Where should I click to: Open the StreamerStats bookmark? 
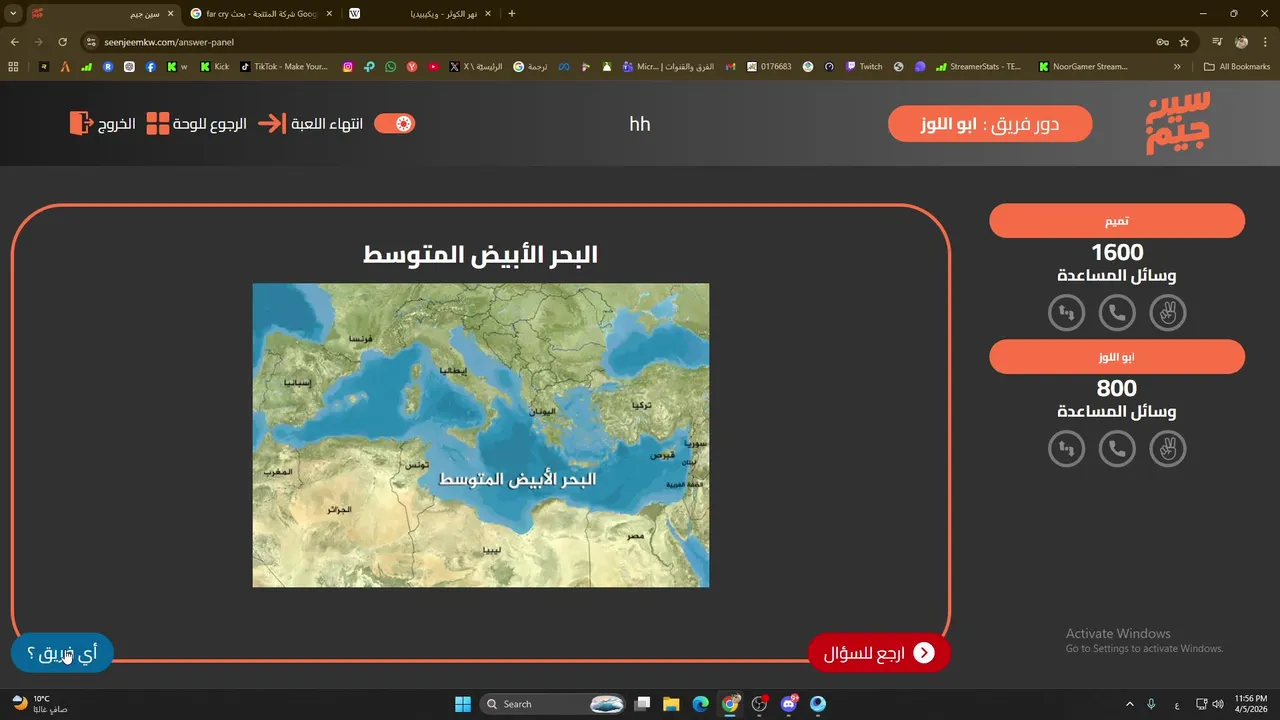[x=979, y=67]
